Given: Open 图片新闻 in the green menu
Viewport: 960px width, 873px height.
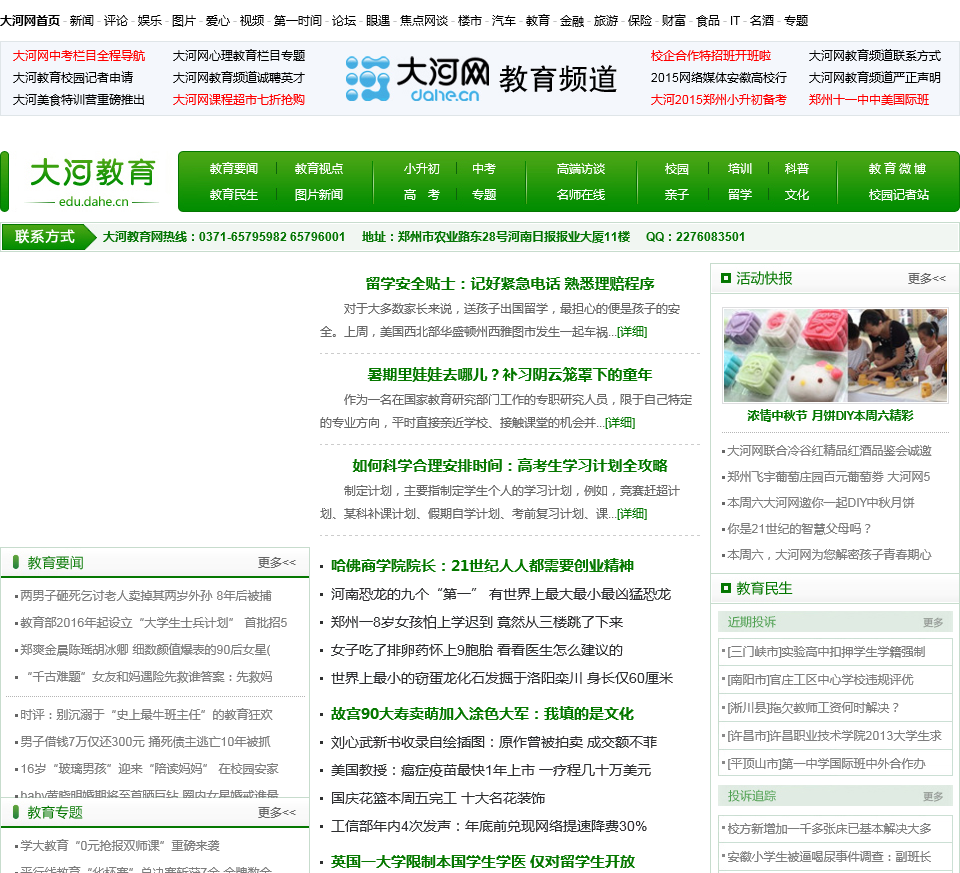Looking at the screenshot, I should tap(318, 195).
